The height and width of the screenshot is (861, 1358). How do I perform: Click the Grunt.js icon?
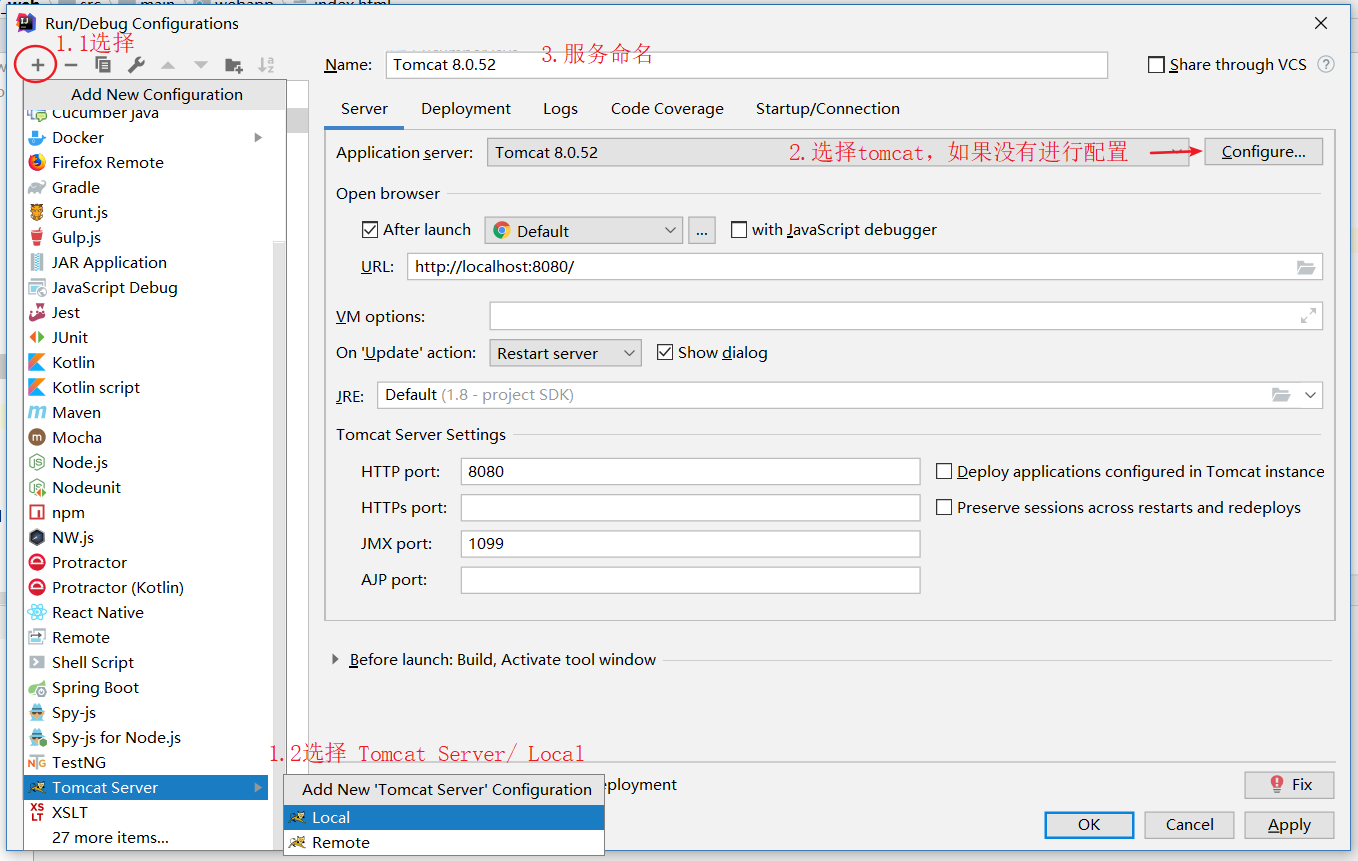(37, 212)
